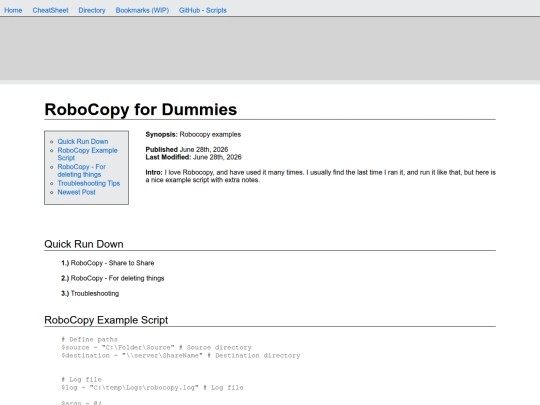Visit the GitHub - Scripts link

(x=202, y=10)
